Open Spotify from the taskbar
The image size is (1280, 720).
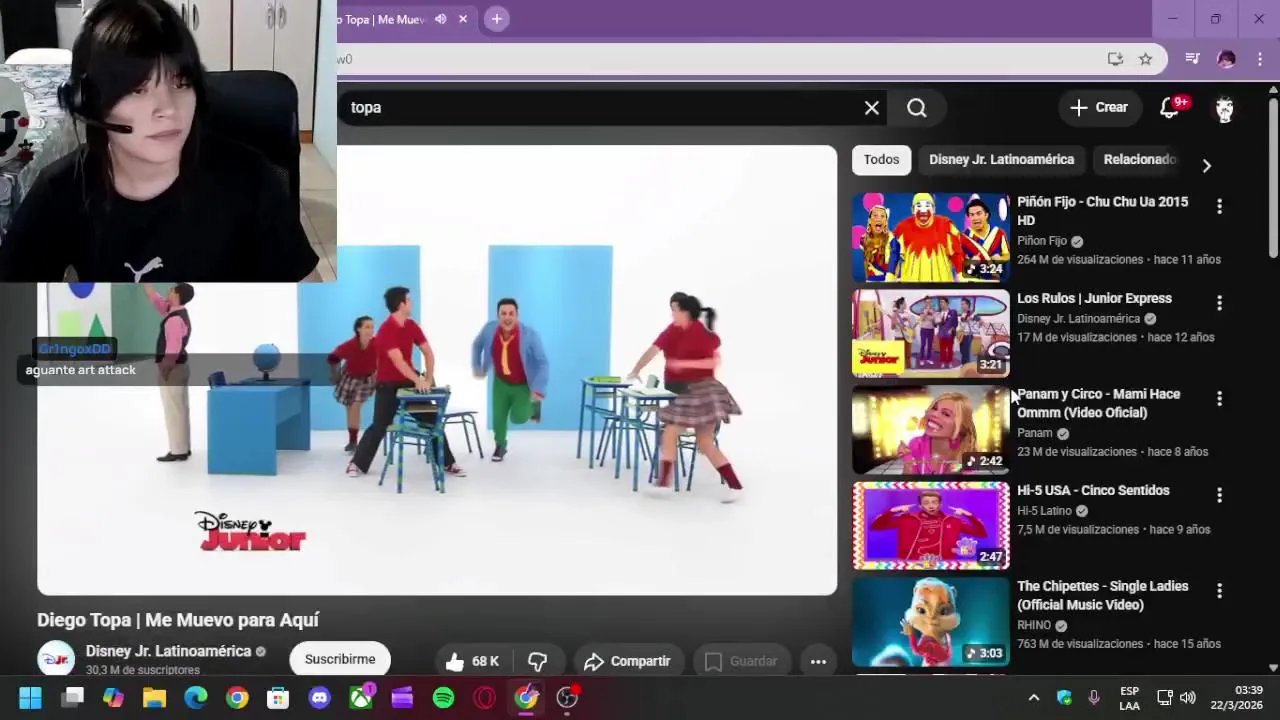(x=443, y=697)
